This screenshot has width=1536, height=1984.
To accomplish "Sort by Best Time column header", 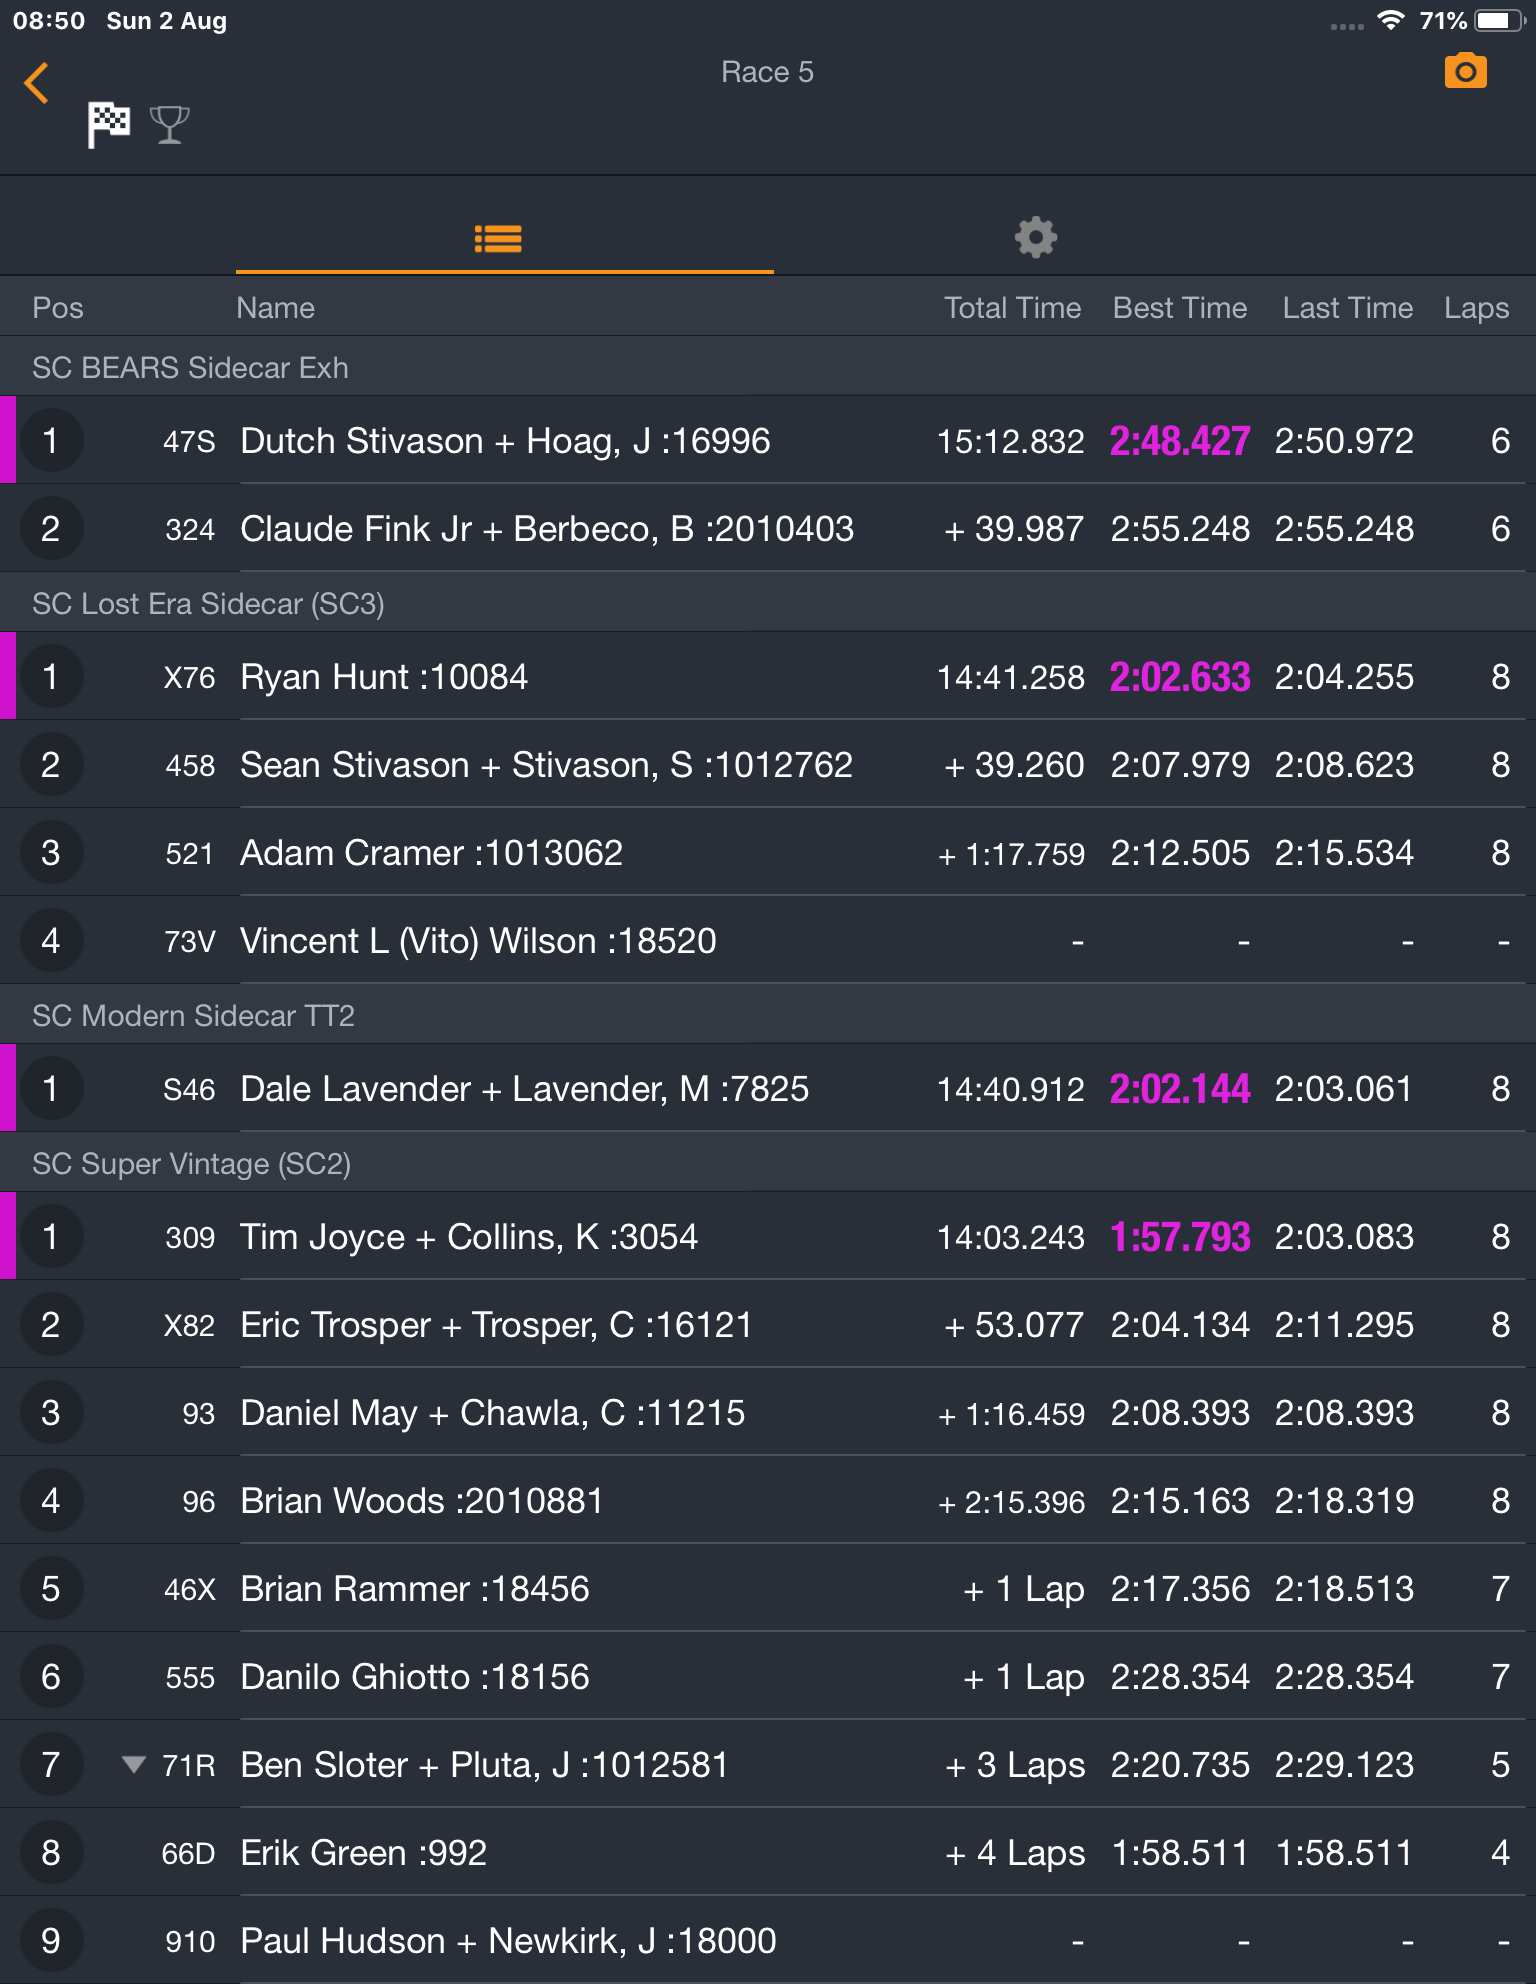I will pyautogui.click(x=1180, y=308).
